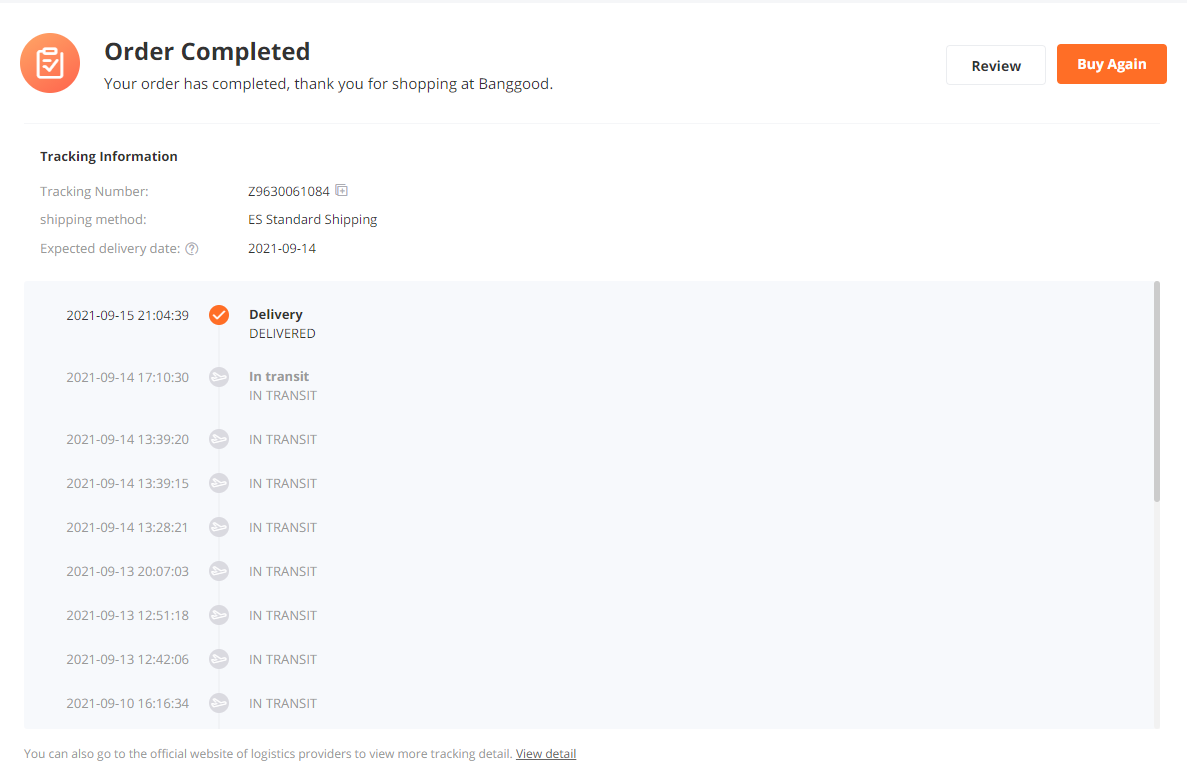Click the transit icon at 2021-09-14 13:39:15
1187x784 pixels.
pos(219,483)
